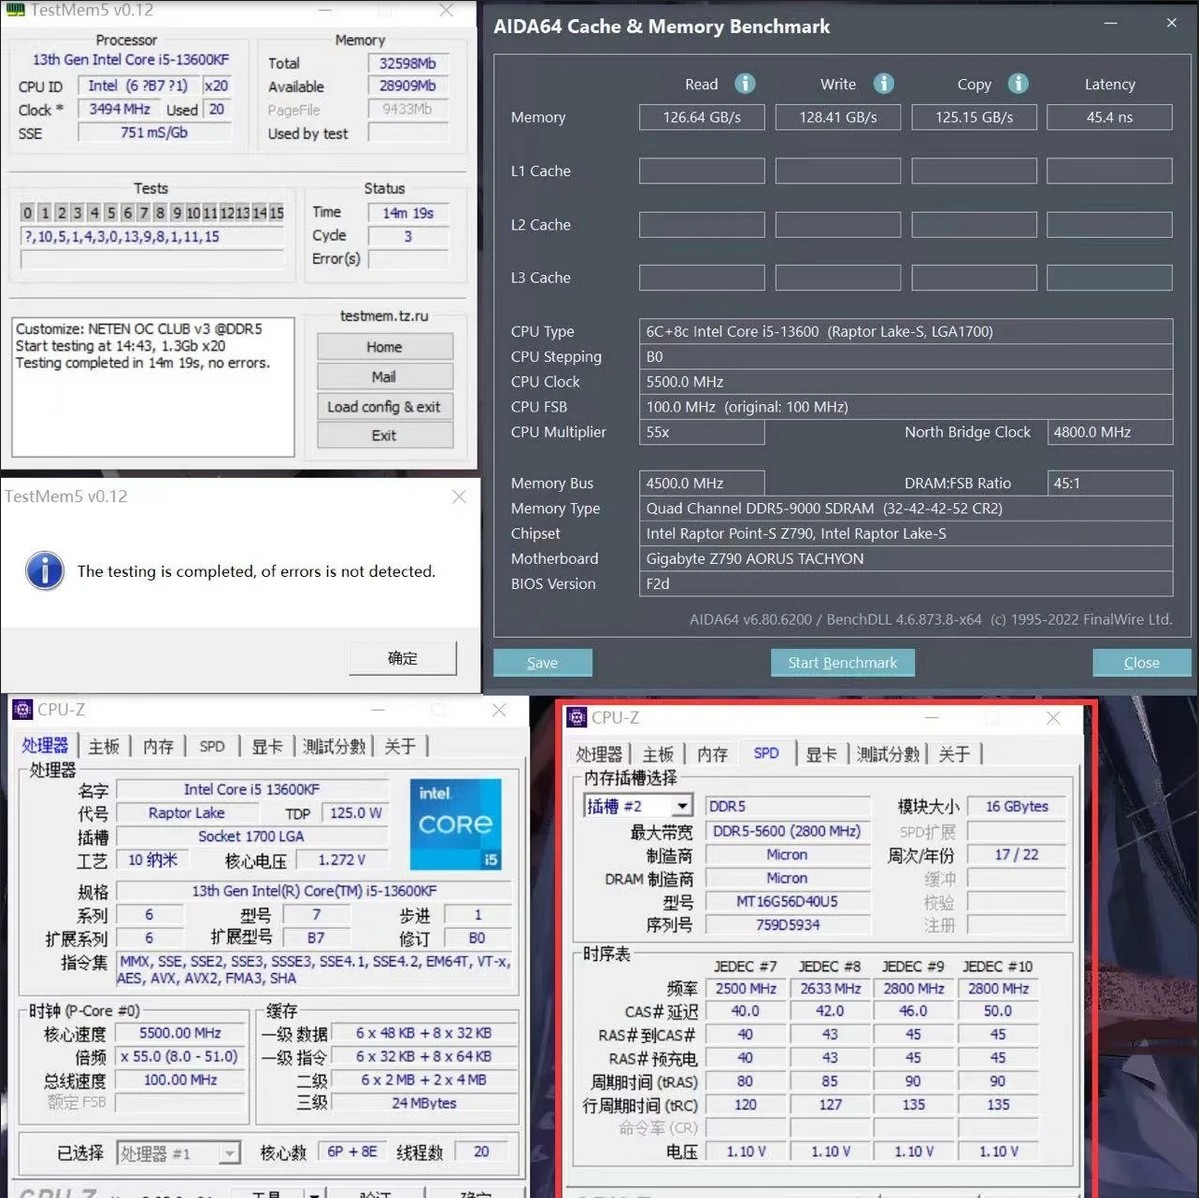Click Memory Latency value 45.4 ns
This screenshot has width=1199, height=1198.
1110,117
